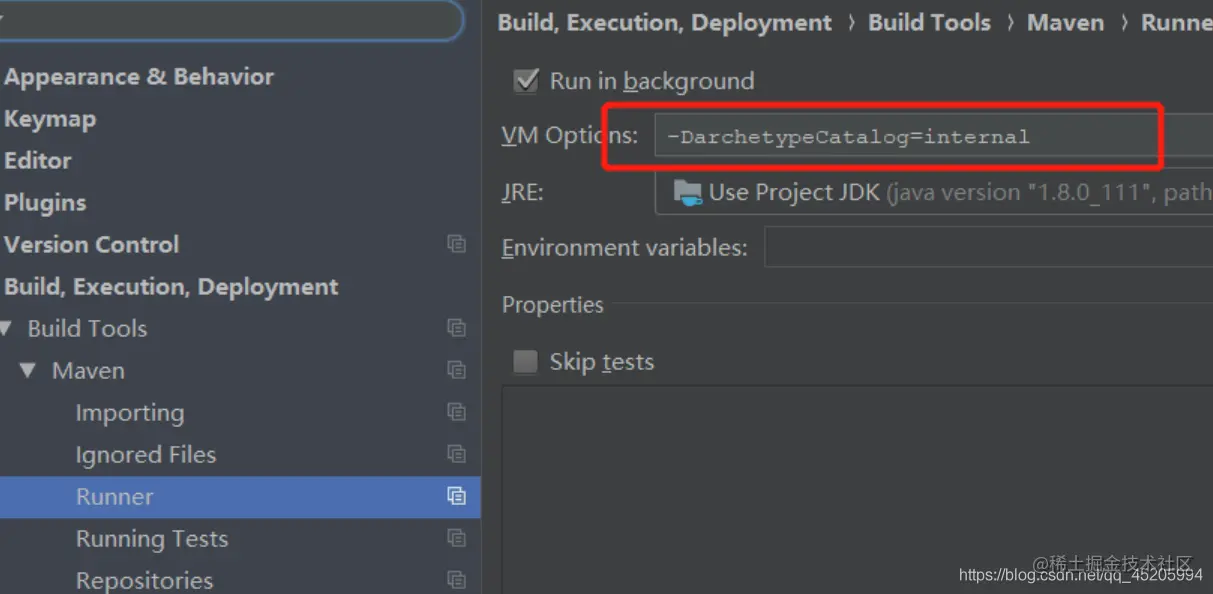Toggle the Run in background checkbox
The width and height of the screenshot is (1213, 594).
526,81
